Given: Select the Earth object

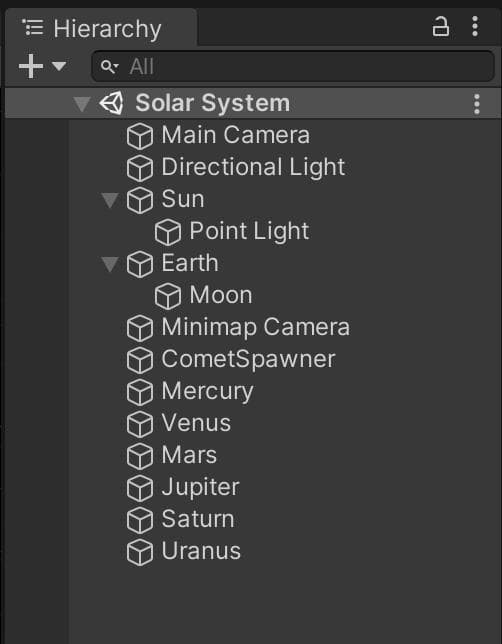Looking at the screenshot, I should coord(190,263).
